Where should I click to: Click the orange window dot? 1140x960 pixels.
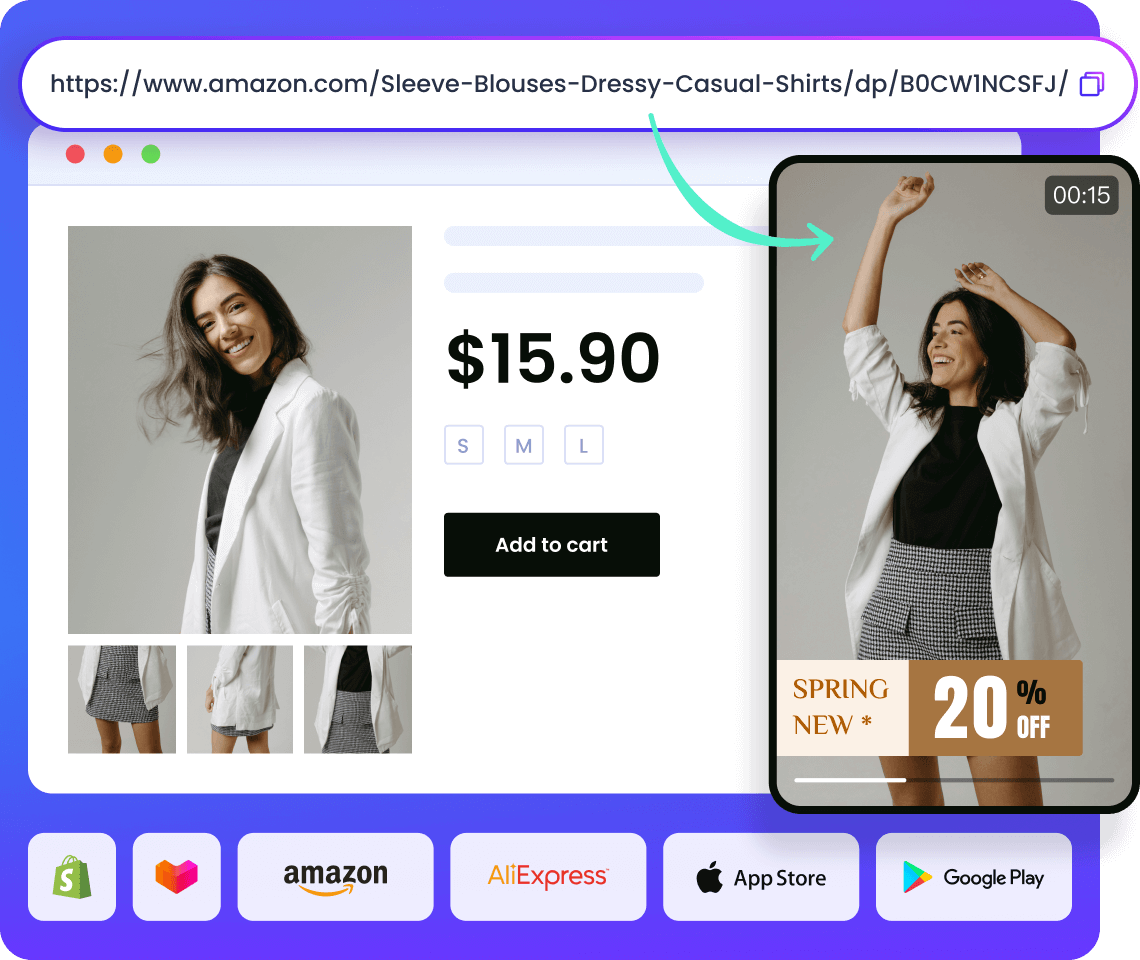tap(113, 154)
